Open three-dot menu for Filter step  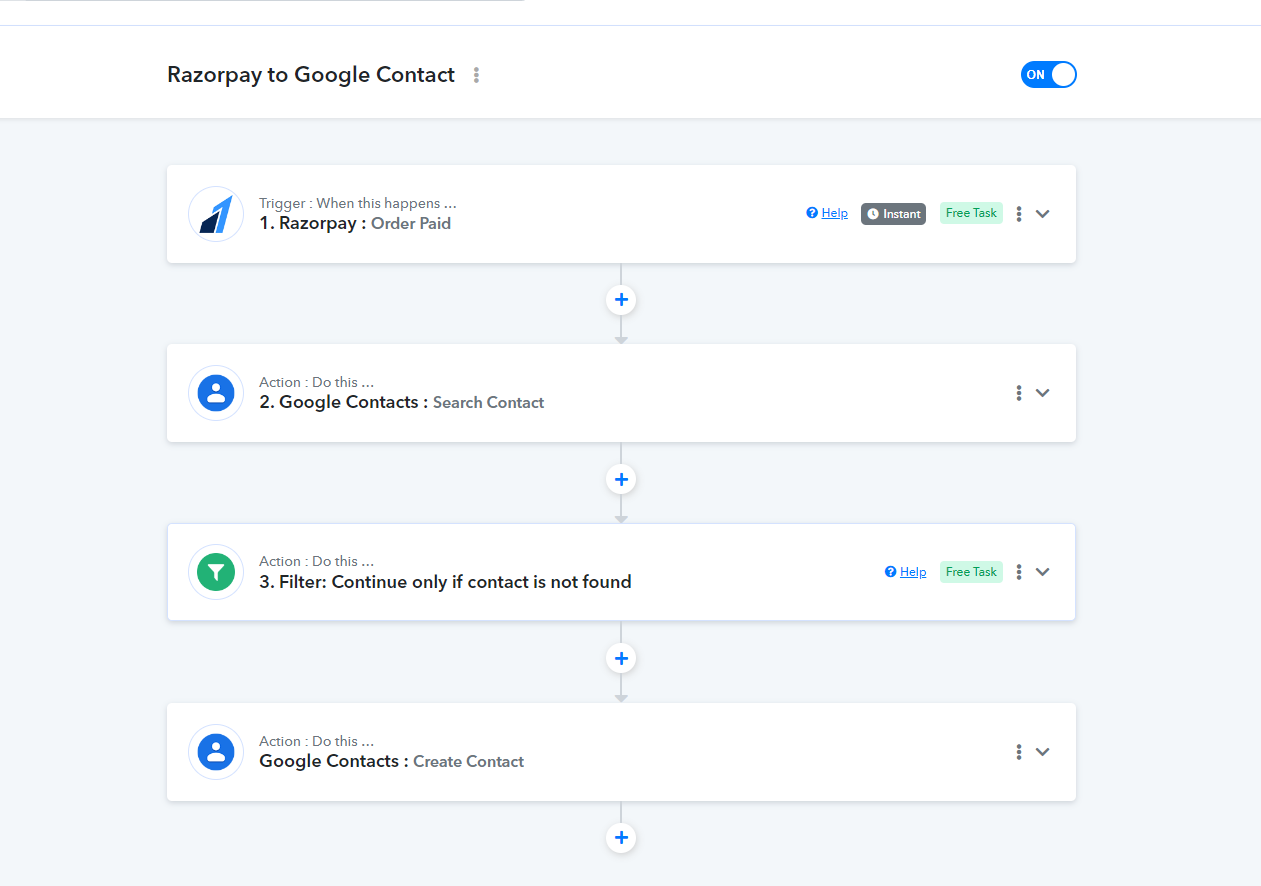pyautogui.click(x=1018, y=572)
